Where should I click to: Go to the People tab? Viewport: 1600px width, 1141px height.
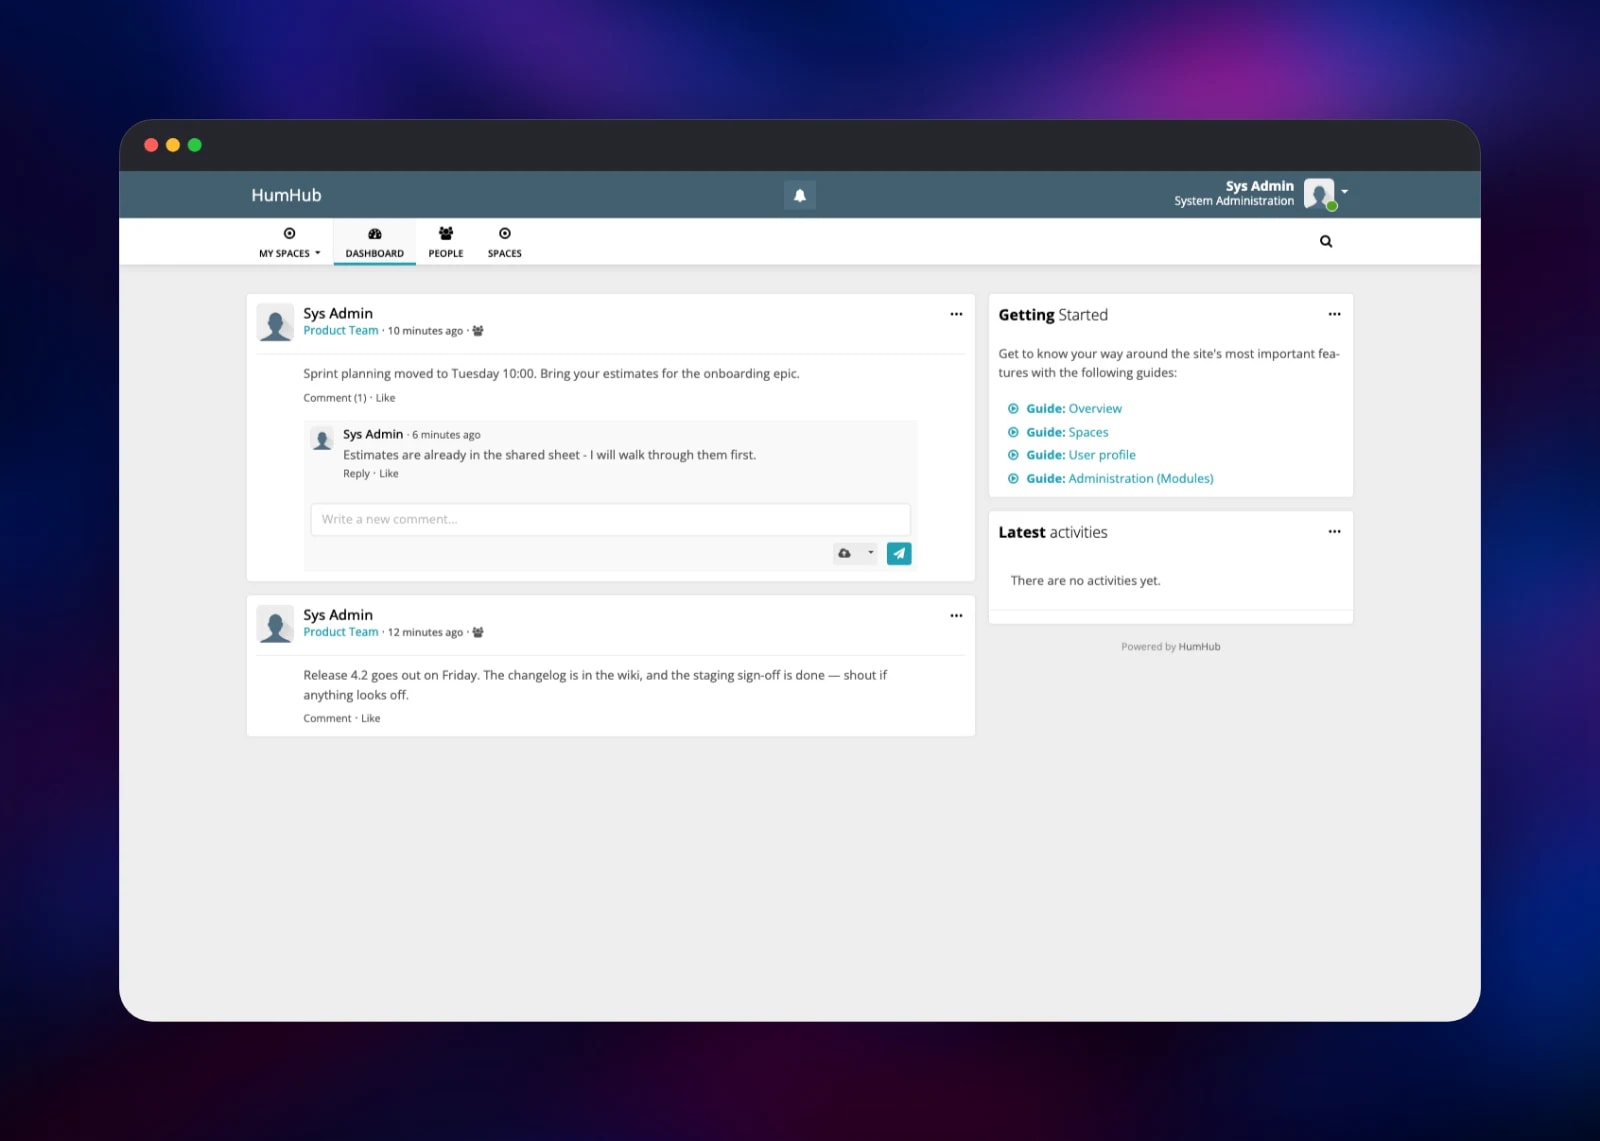(x=446, y=242)
